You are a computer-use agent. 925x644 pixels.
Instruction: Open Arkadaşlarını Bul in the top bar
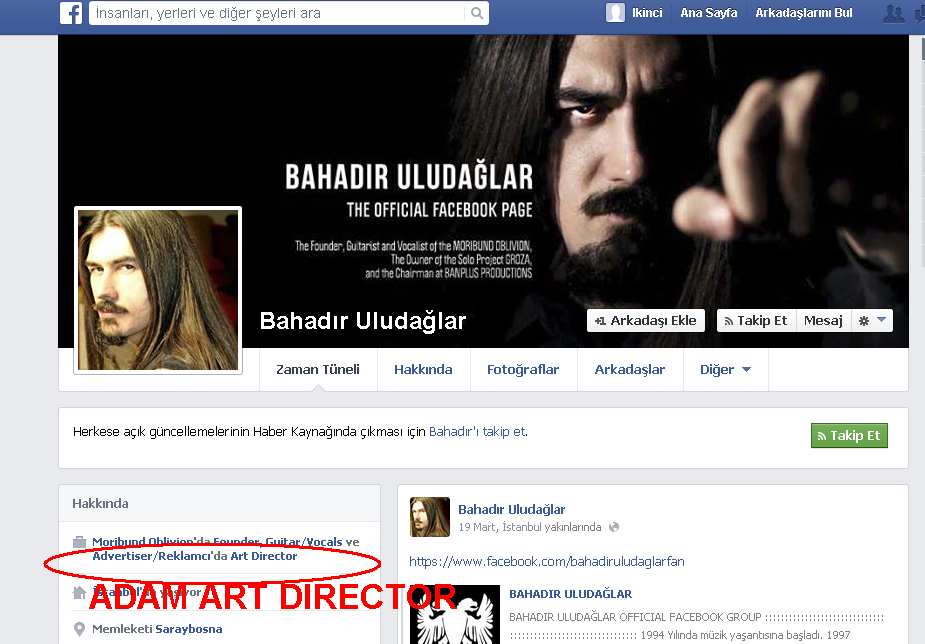tap(803, 12)
